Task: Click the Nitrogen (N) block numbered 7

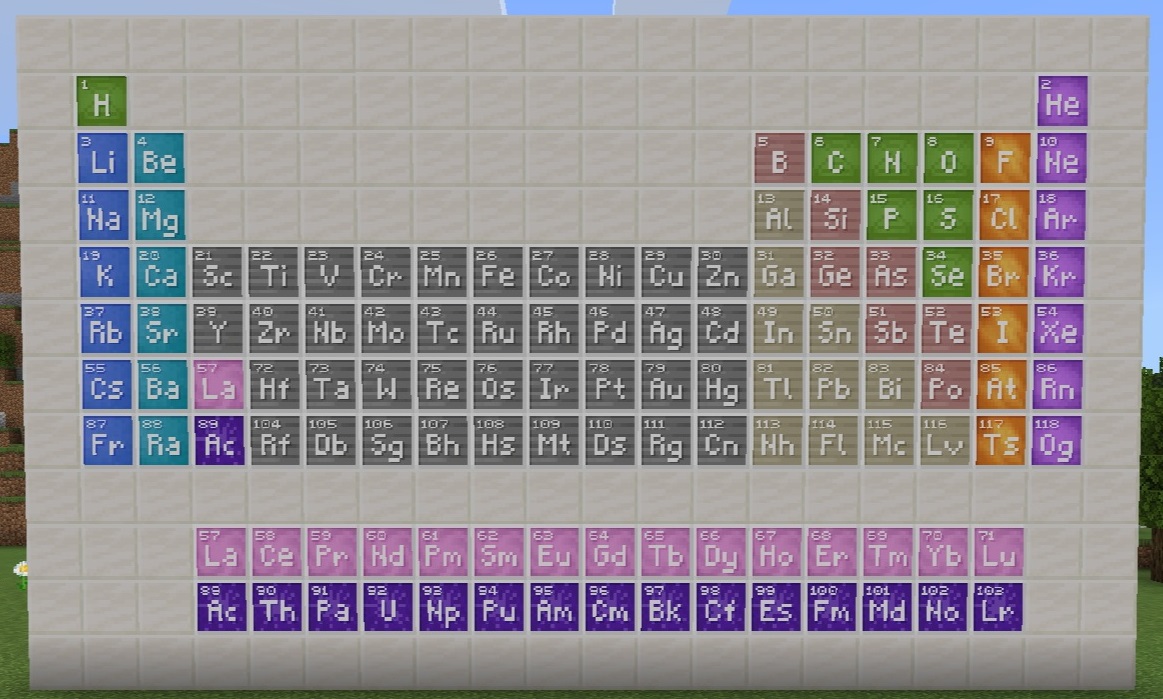Action: coord(892,158)
